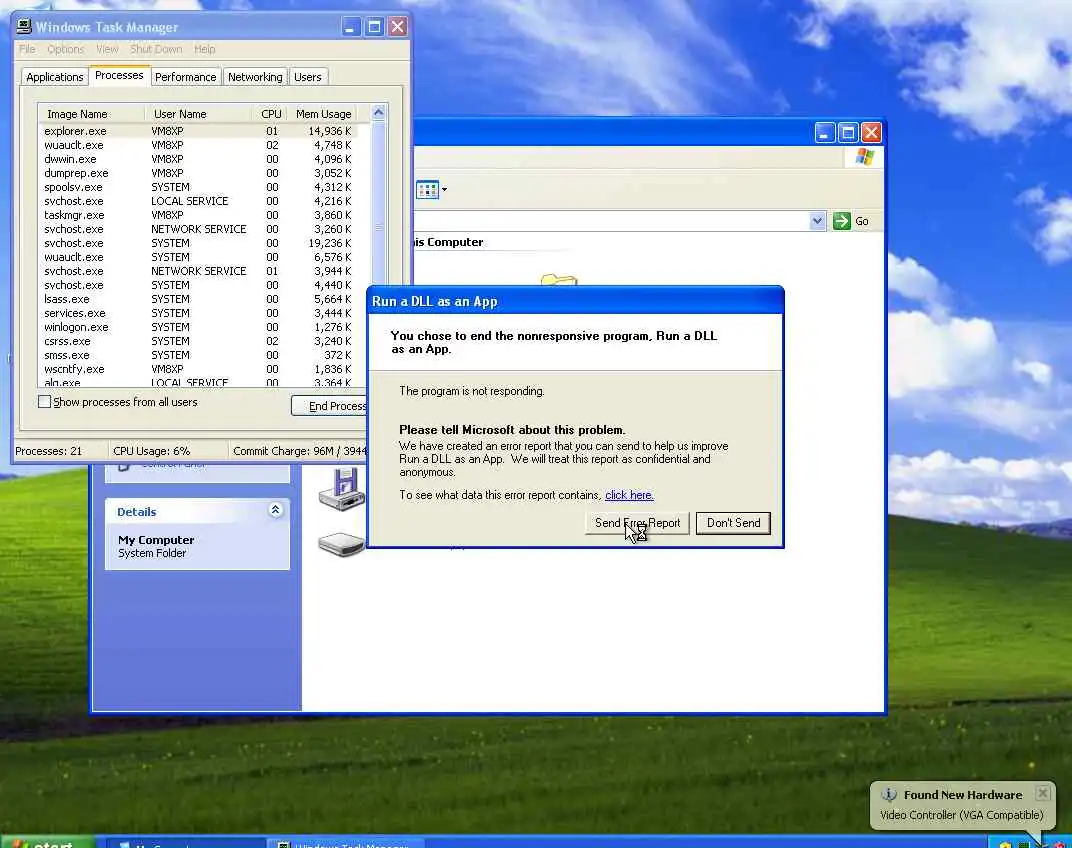The image size is (1072, 848).
Task: Click the floppy drive icon in My Computer
Action: (342, 489)
